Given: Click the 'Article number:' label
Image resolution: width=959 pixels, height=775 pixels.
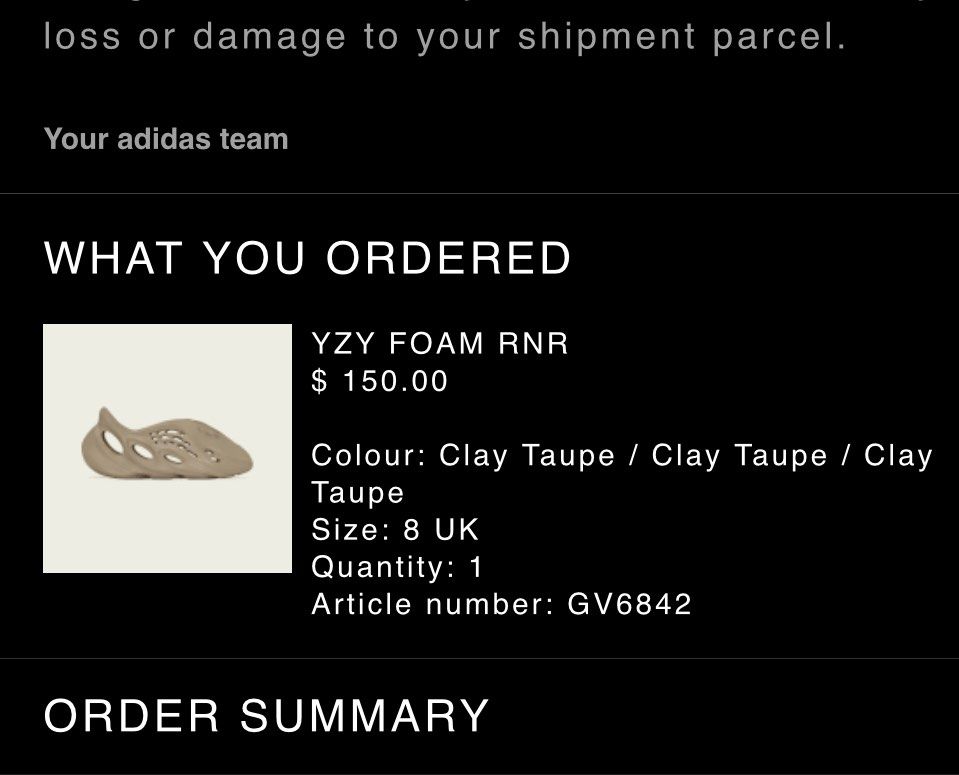Looking at the screenshot, I should pyautogui.click(x=432, y=604).
